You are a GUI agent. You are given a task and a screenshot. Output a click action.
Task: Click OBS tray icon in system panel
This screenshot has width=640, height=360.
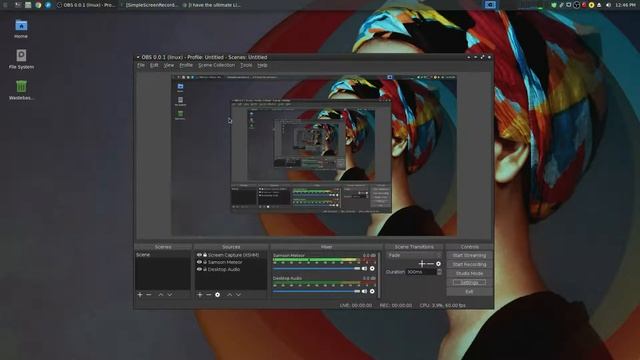click(576, 5)
